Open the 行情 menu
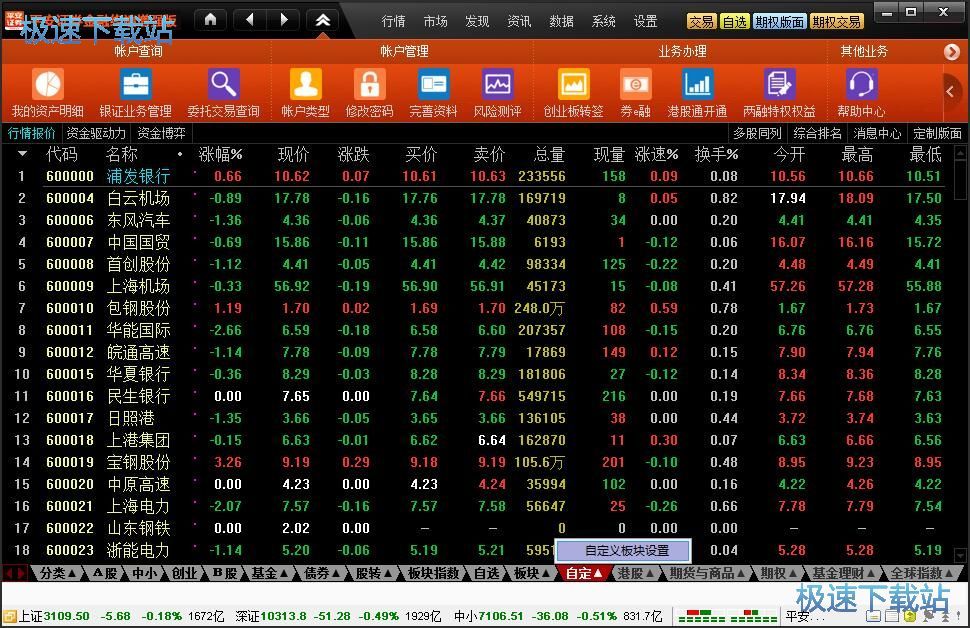This screenshot has height=628, width=970. tap(394, 21)
